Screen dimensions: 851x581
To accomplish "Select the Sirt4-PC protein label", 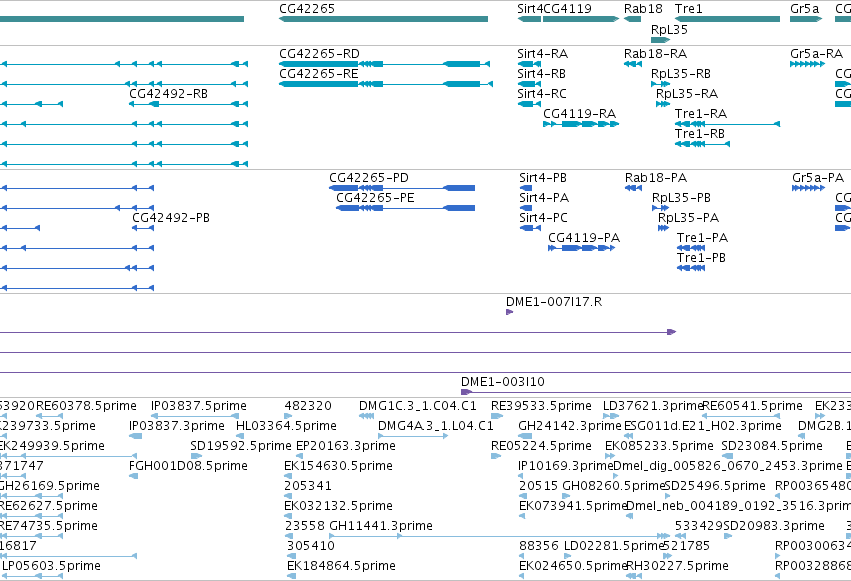I will click(543, 218).
